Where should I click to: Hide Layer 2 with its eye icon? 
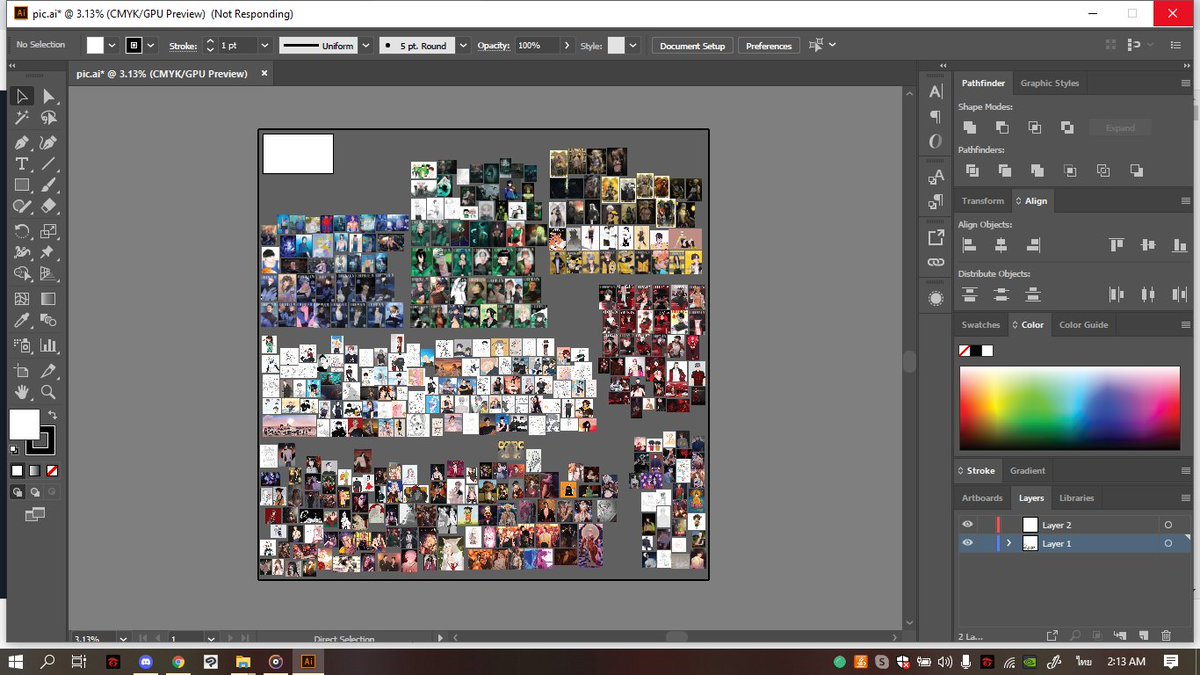tap(967, 524)
